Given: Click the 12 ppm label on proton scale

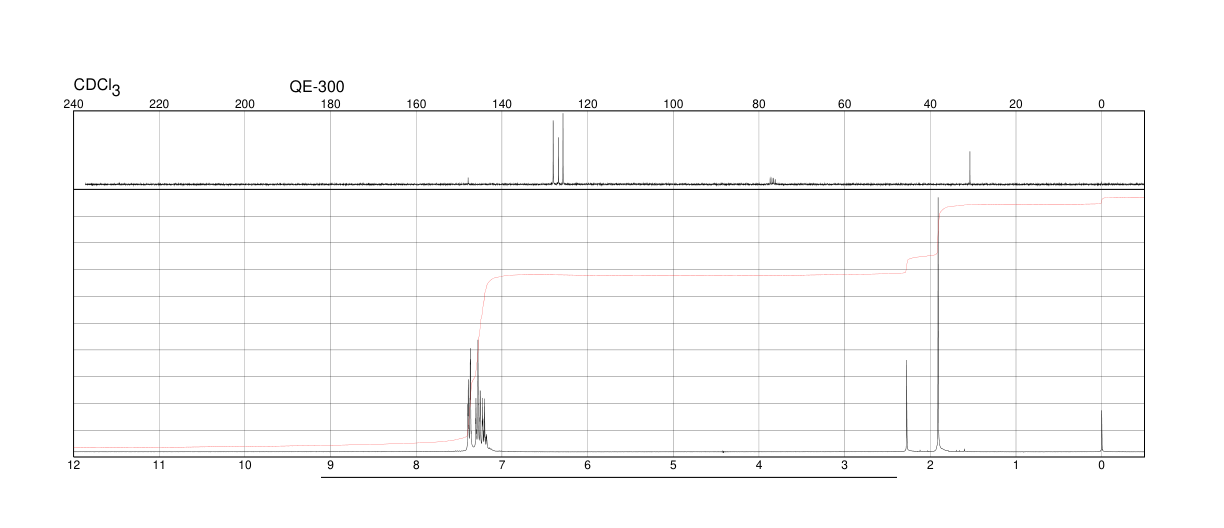Looking at the screenshot, I should click(73, 465).
